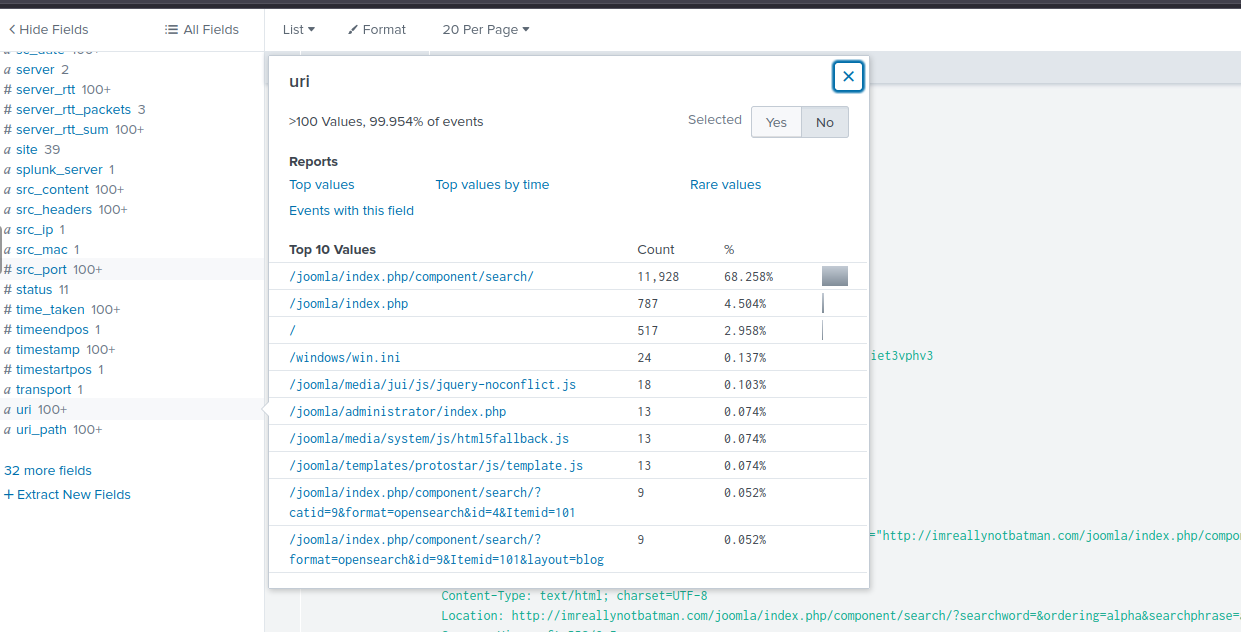Select the /windows/win.ini value
Image resolution: width=1241 pixels, height=632 pixels.
point(344,358)
